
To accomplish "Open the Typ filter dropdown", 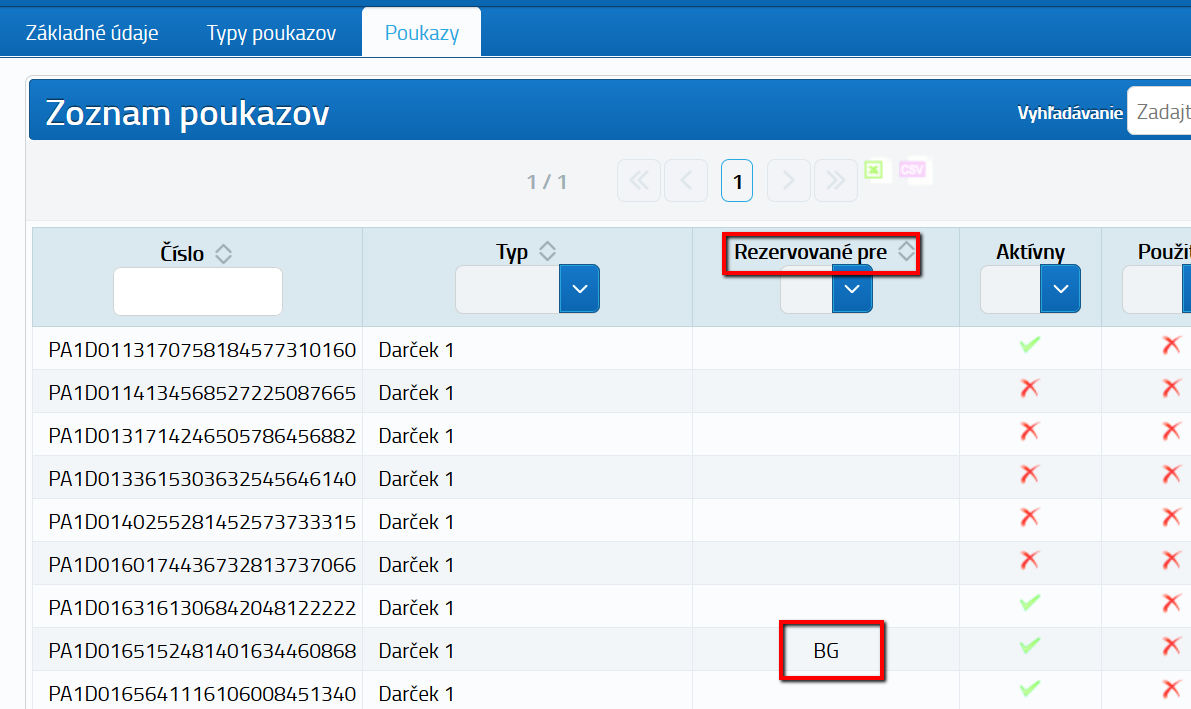I will pyautogui.click(x=579, y=289).
